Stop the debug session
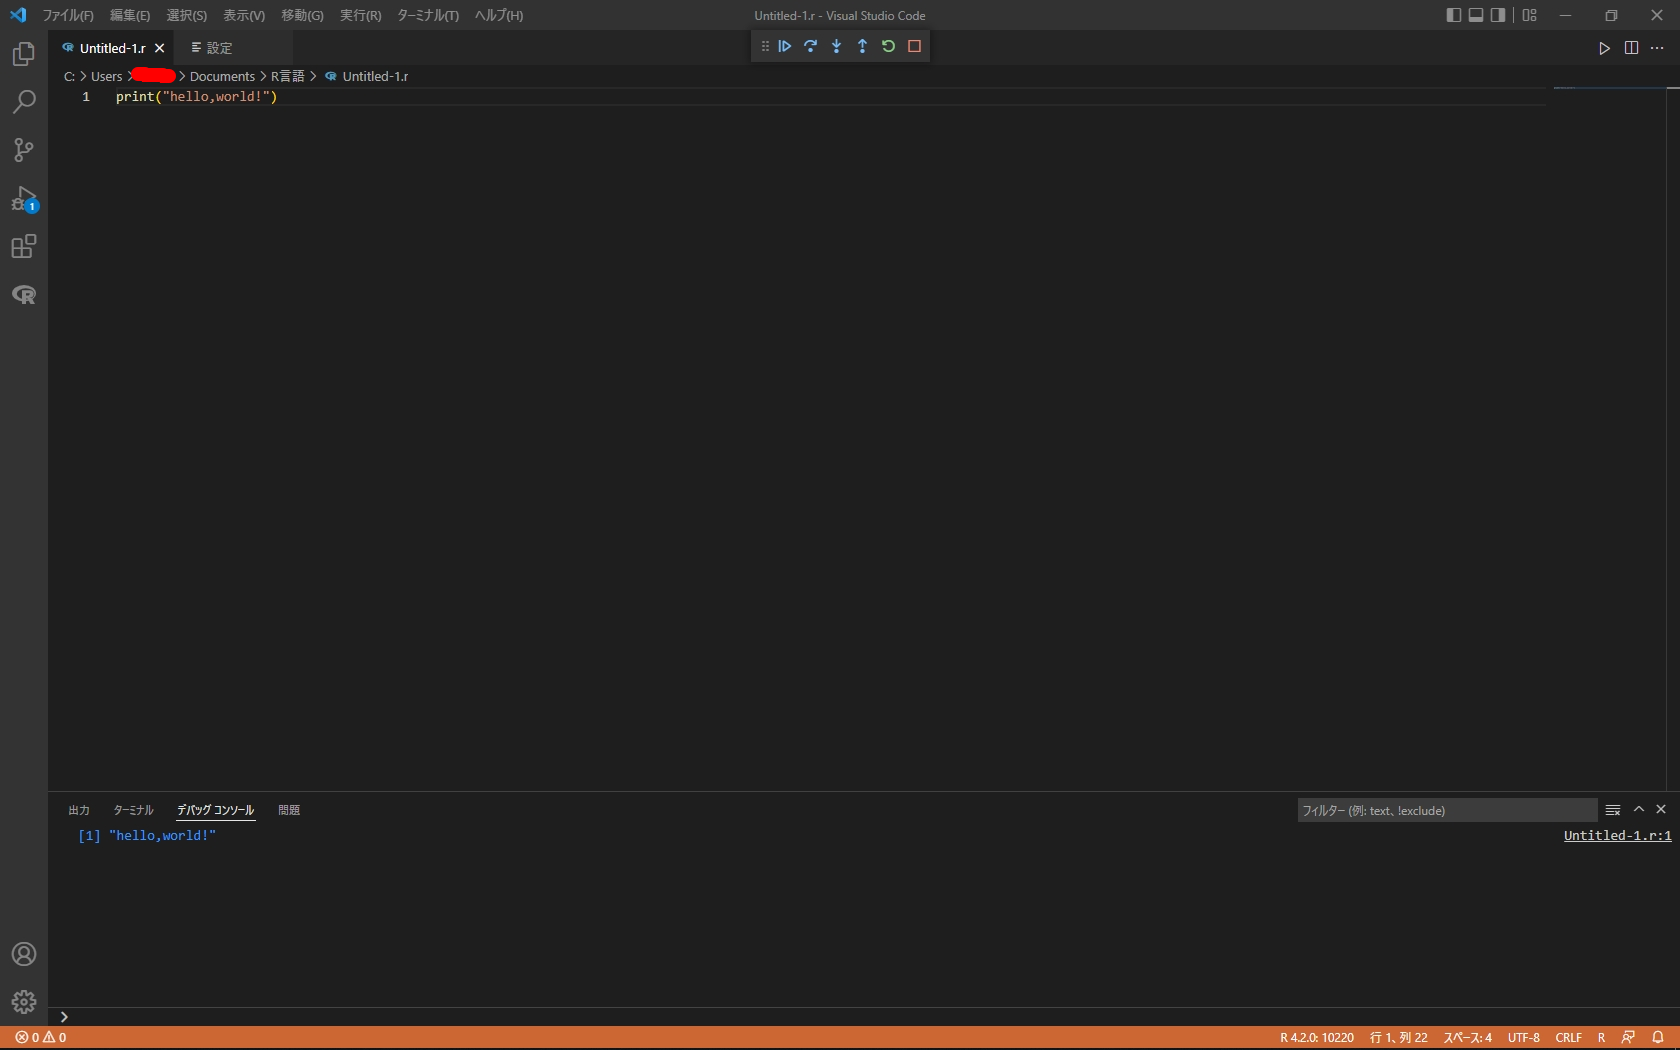 pos(913,46)
